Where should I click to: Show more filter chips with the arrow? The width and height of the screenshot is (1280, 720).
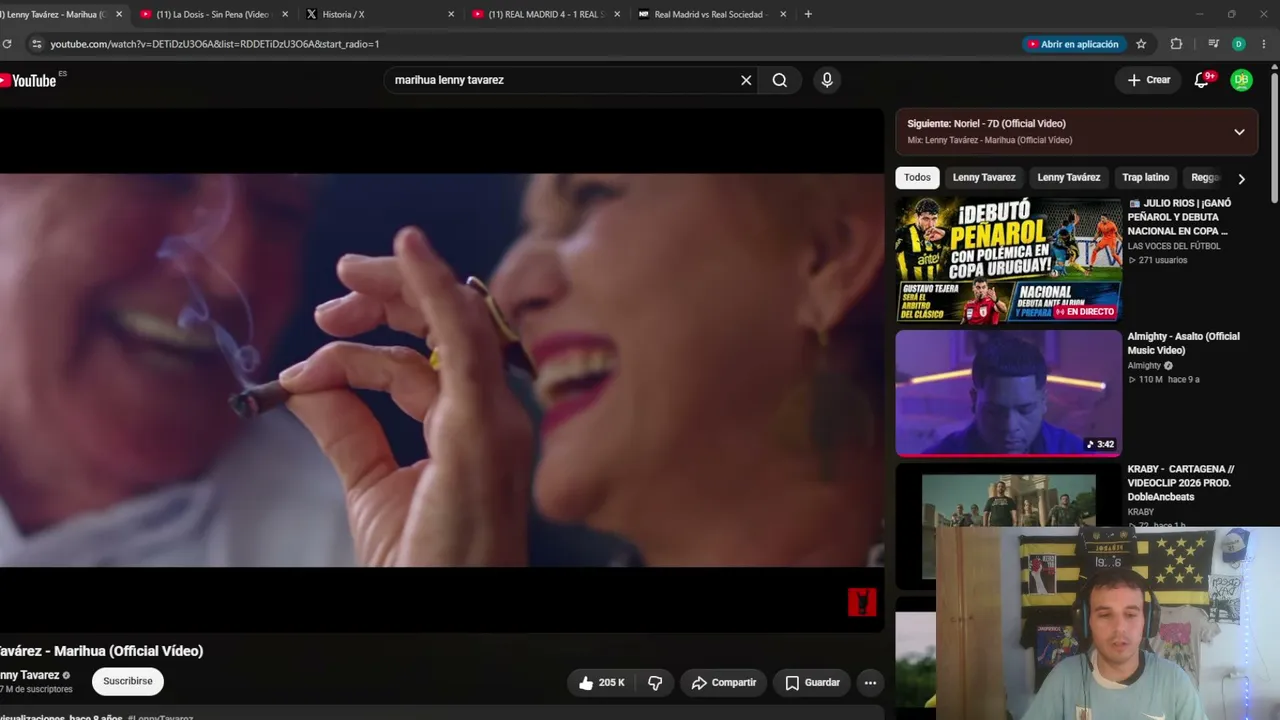tap(1241, 179)
